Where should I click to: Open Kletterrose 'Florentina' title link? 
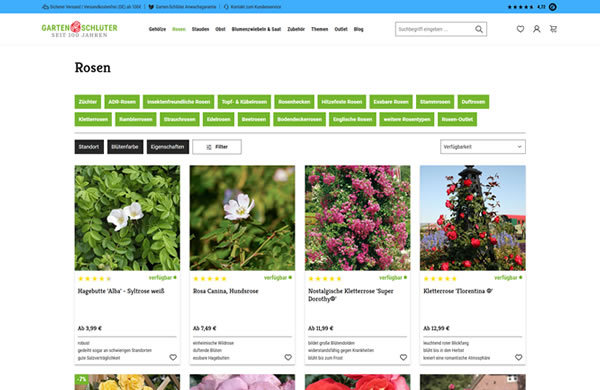(458, 291)
